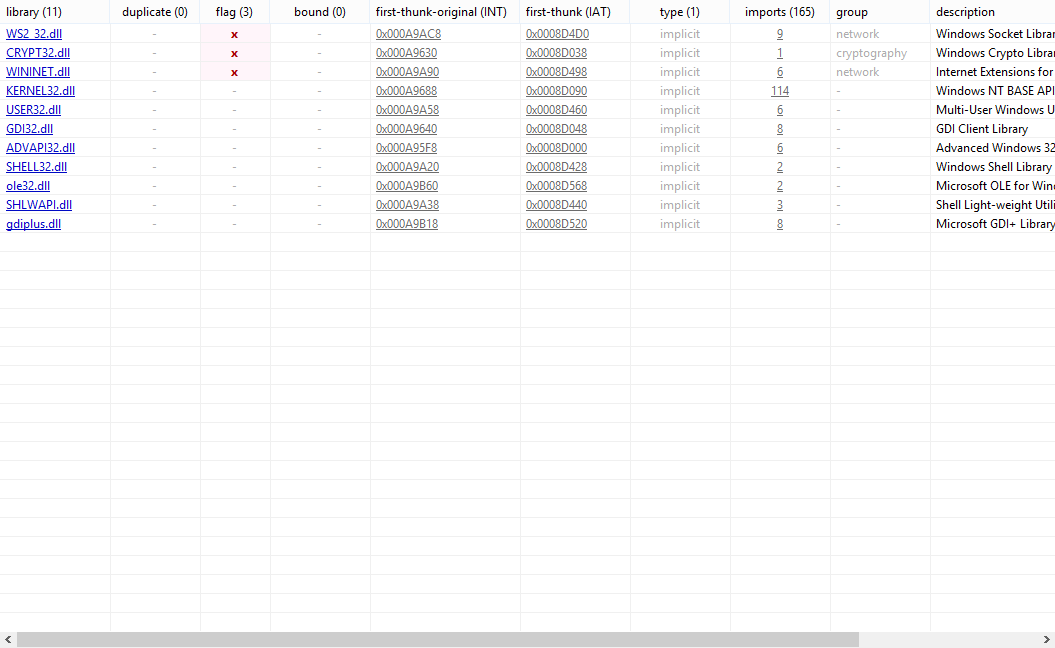
Task: Click imports count 114 for KERNEL32.dll
Action: click(780, 91)
